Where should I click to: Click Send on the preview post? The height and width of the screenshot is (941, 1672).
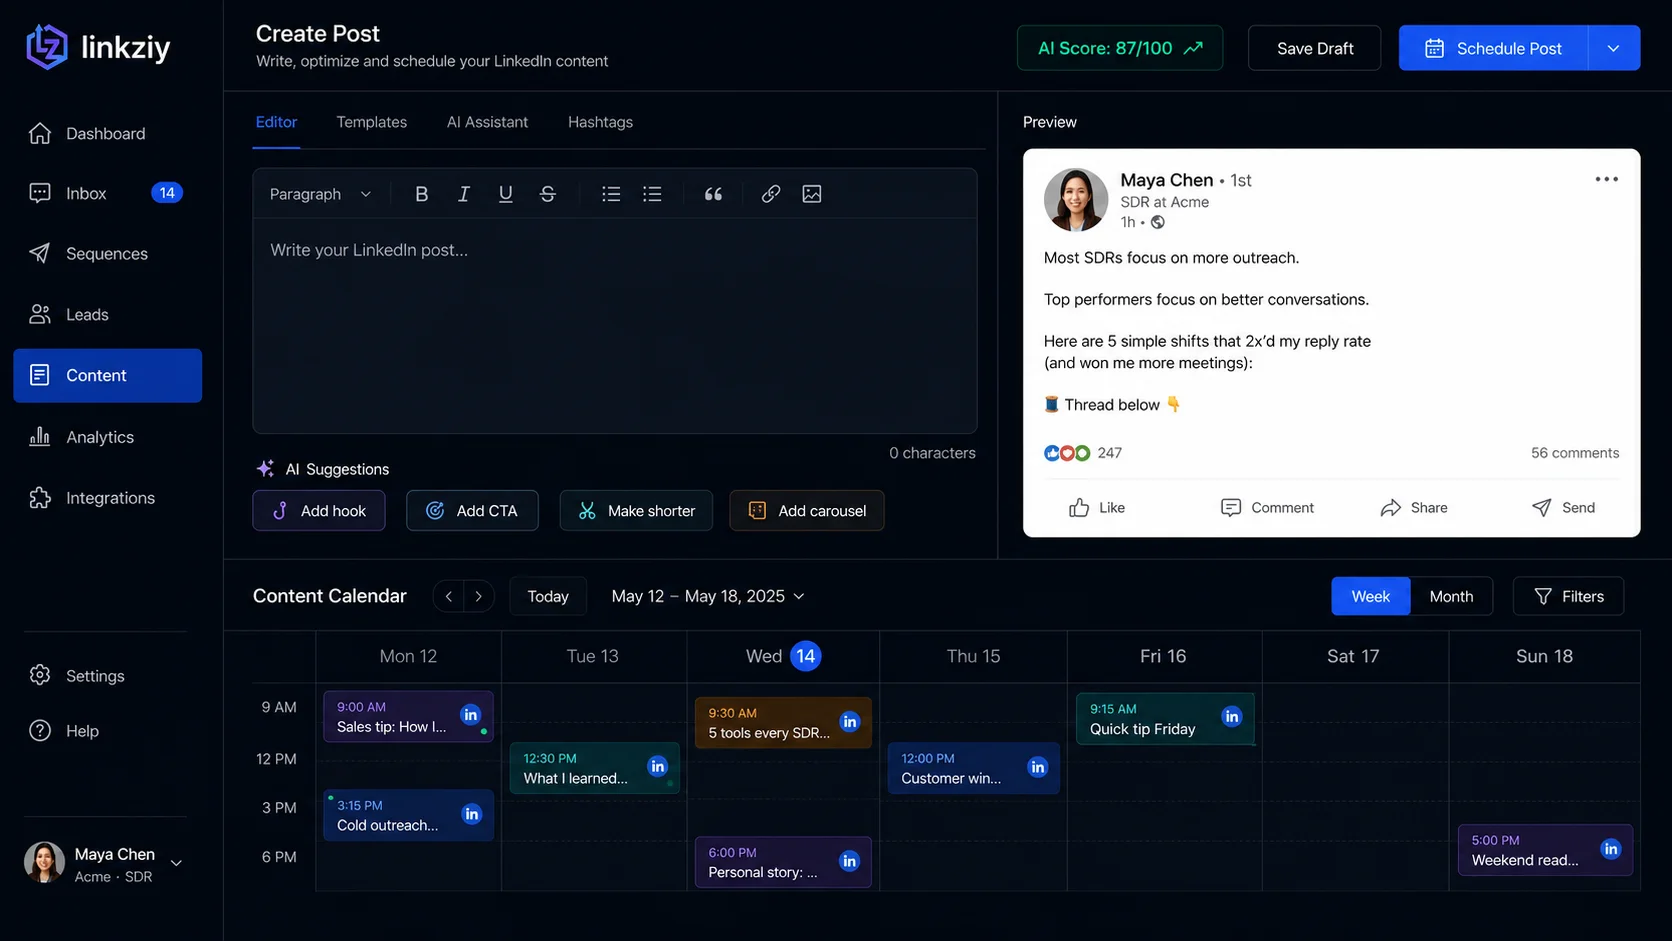(x=1563, y=508)
